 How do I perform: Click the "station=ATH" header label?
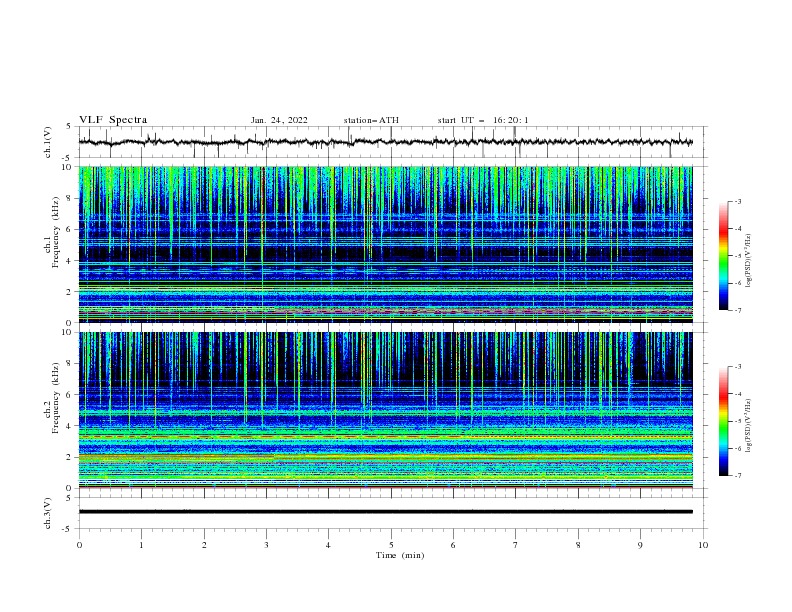pos(371,120)
